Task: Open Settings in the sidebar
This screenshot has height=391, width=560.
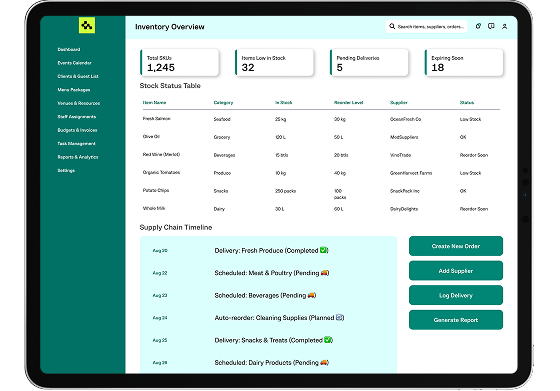Action: 66,171
